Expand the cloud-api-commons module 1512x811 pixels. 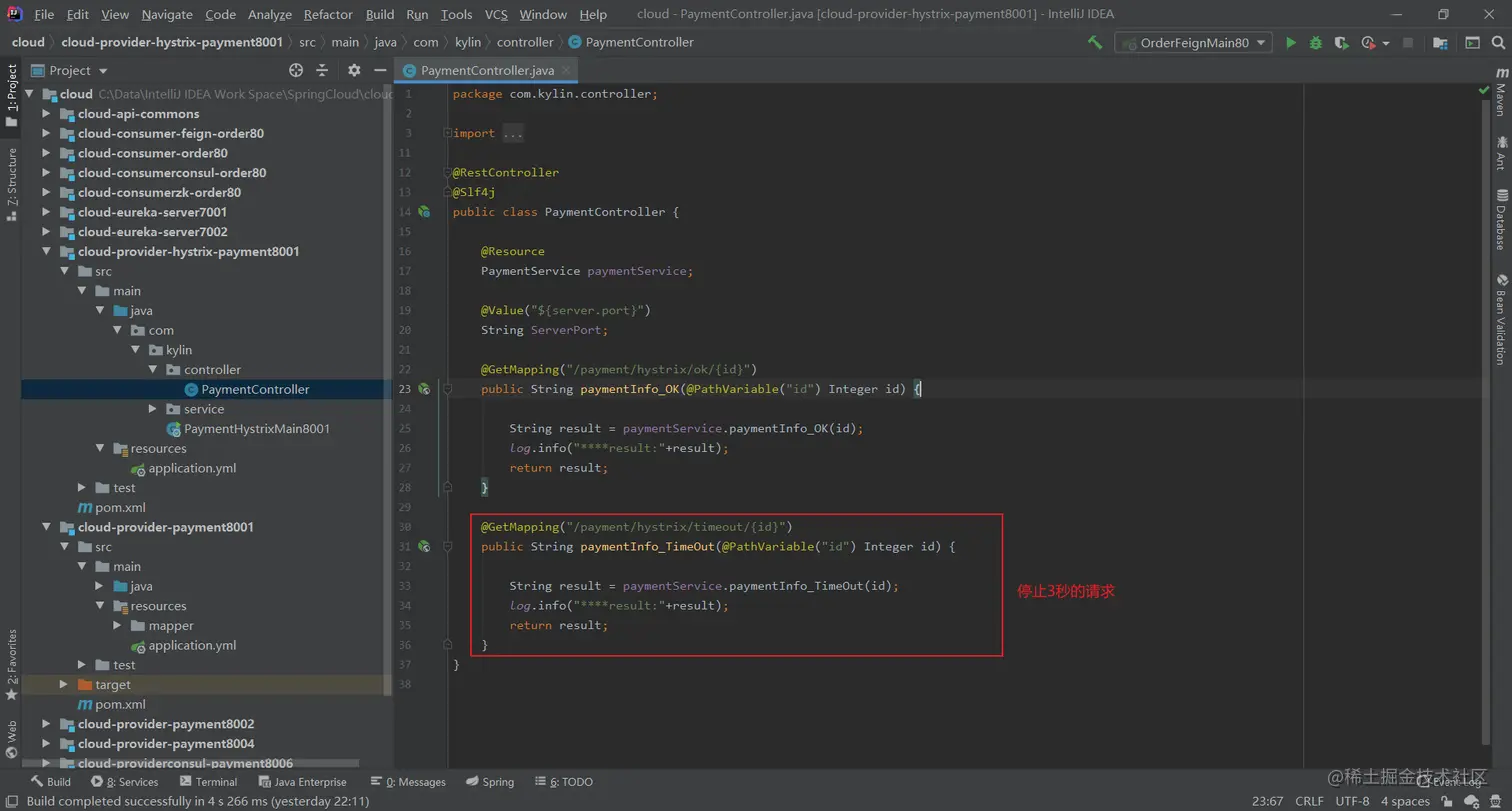tap(46, 114)
